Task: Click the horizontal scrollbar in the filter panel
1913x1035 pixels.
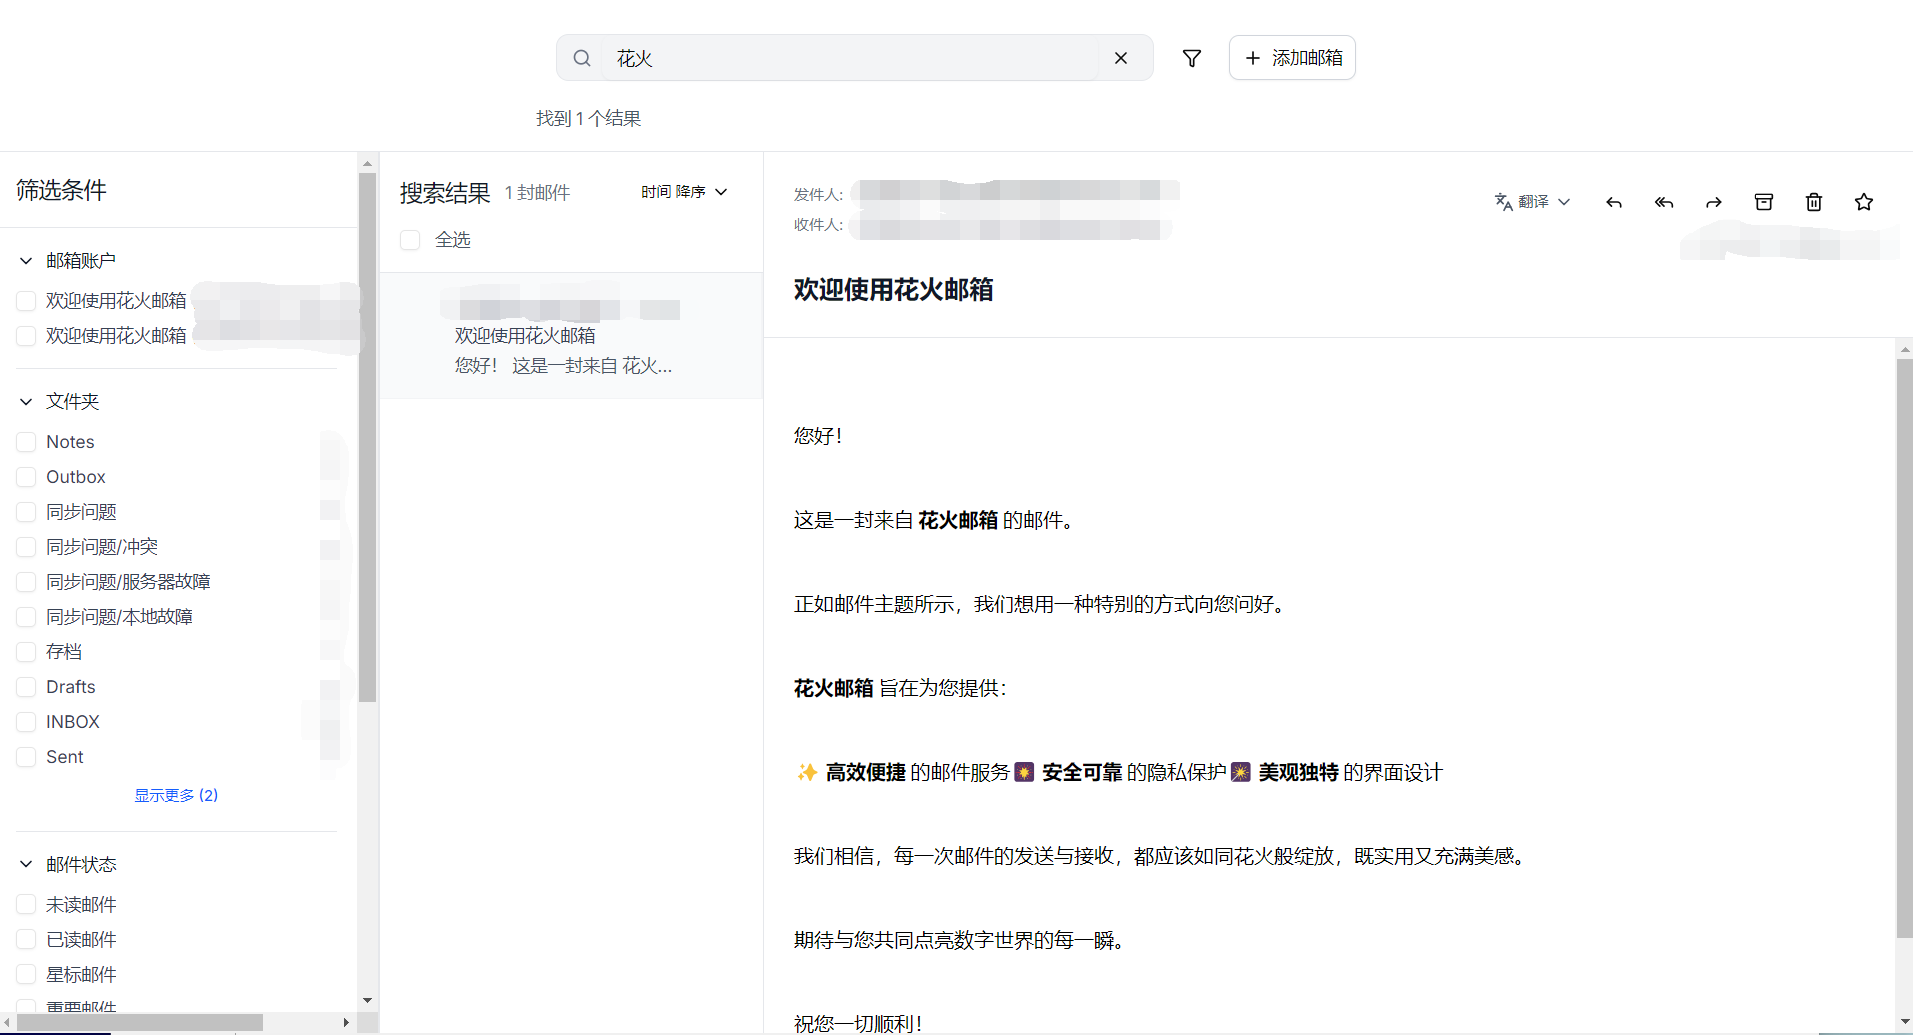Action: pyautogui.click(x=140, y=1022)
